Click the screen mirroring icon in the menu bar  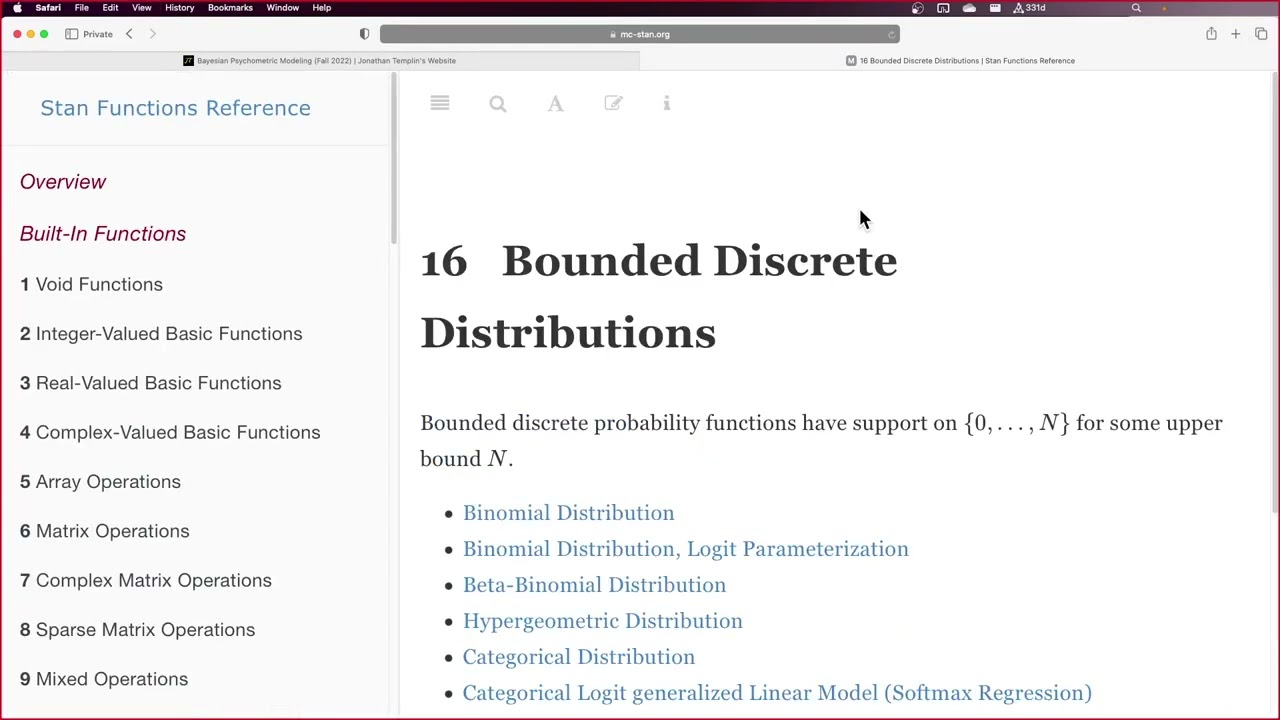pyautogui.click(x=943, y=8)
